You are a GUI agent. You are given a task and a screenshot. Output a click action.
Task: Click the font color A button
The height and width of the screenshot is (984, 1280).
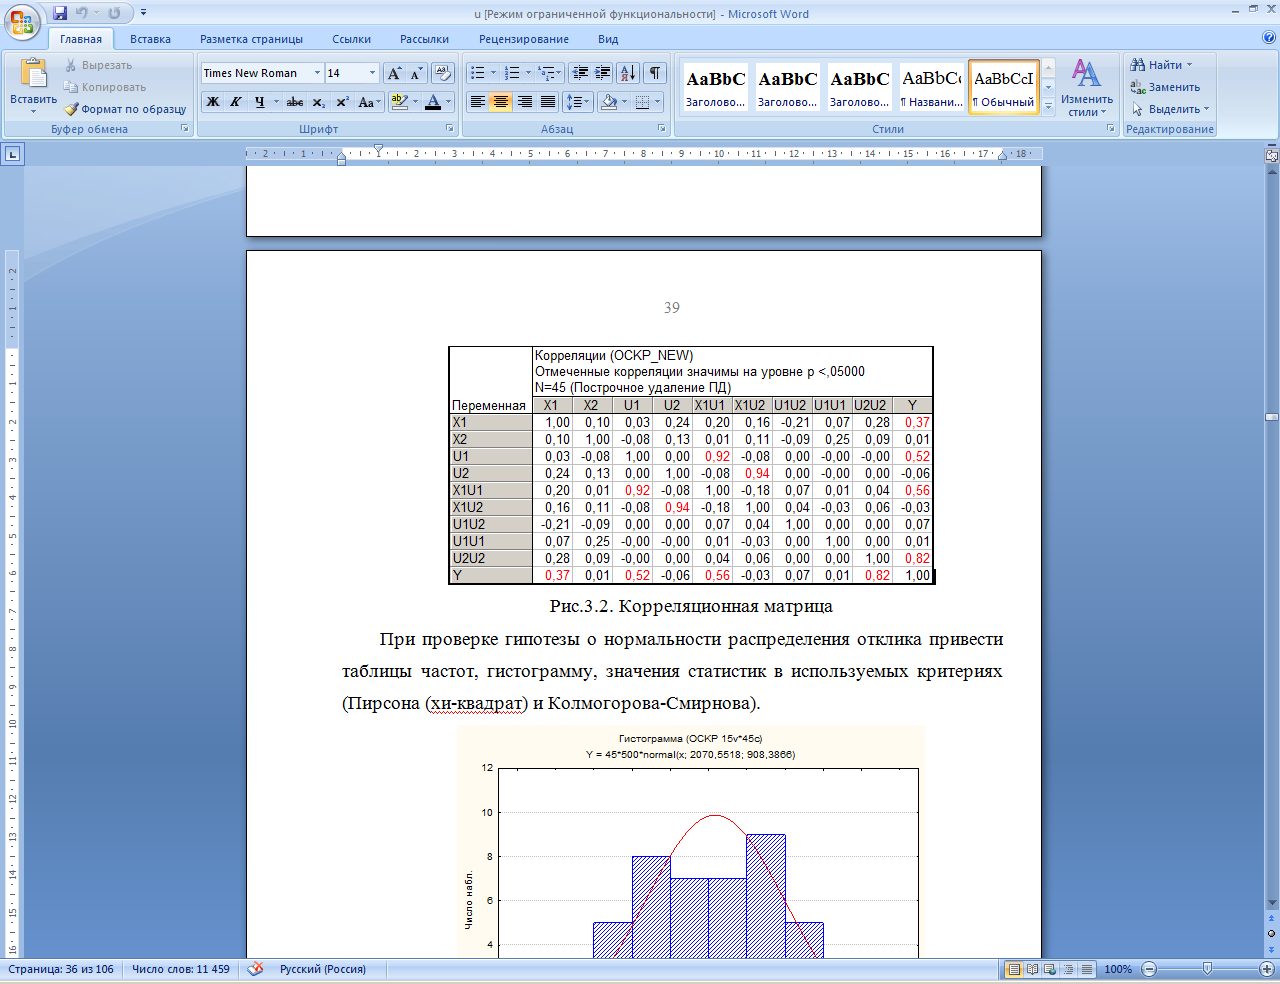coord(433,102)
